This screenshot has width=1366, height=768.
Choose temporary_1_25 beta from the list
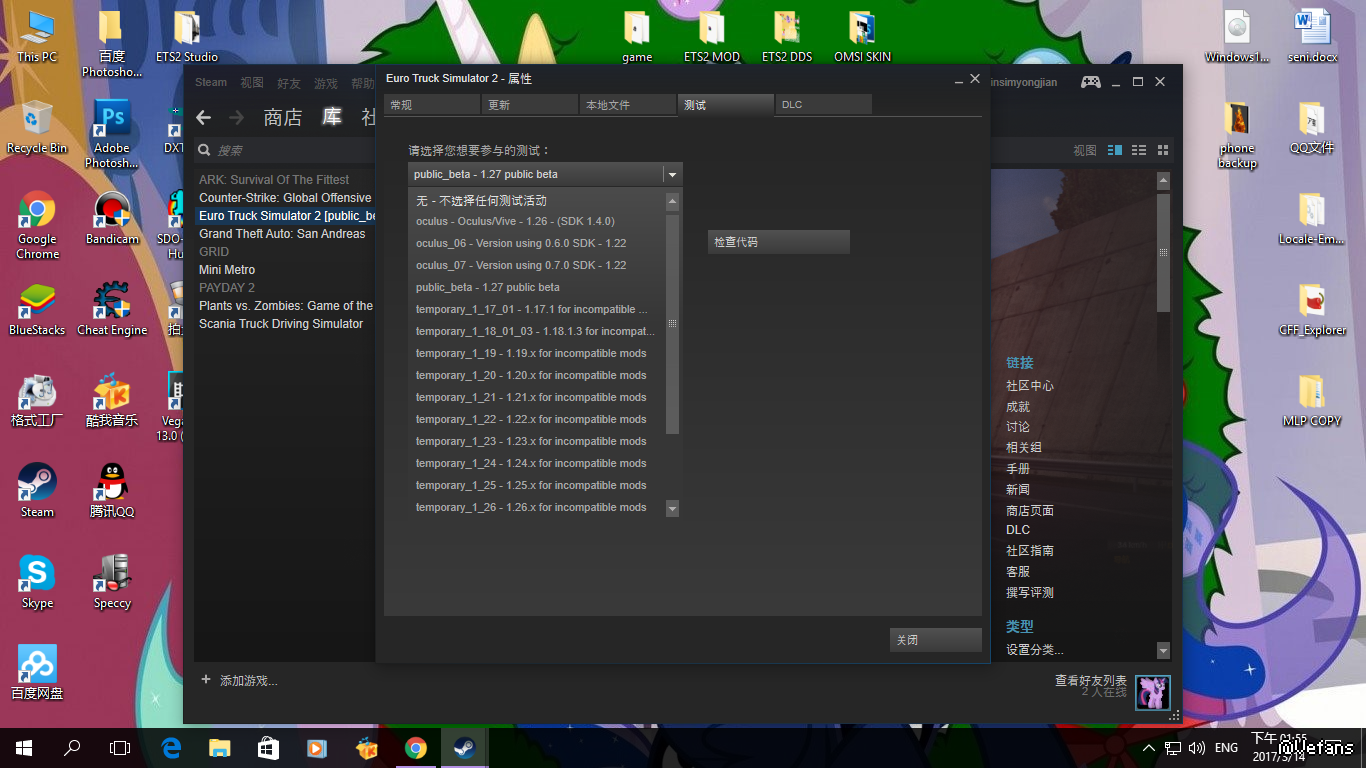pos(531,486)
